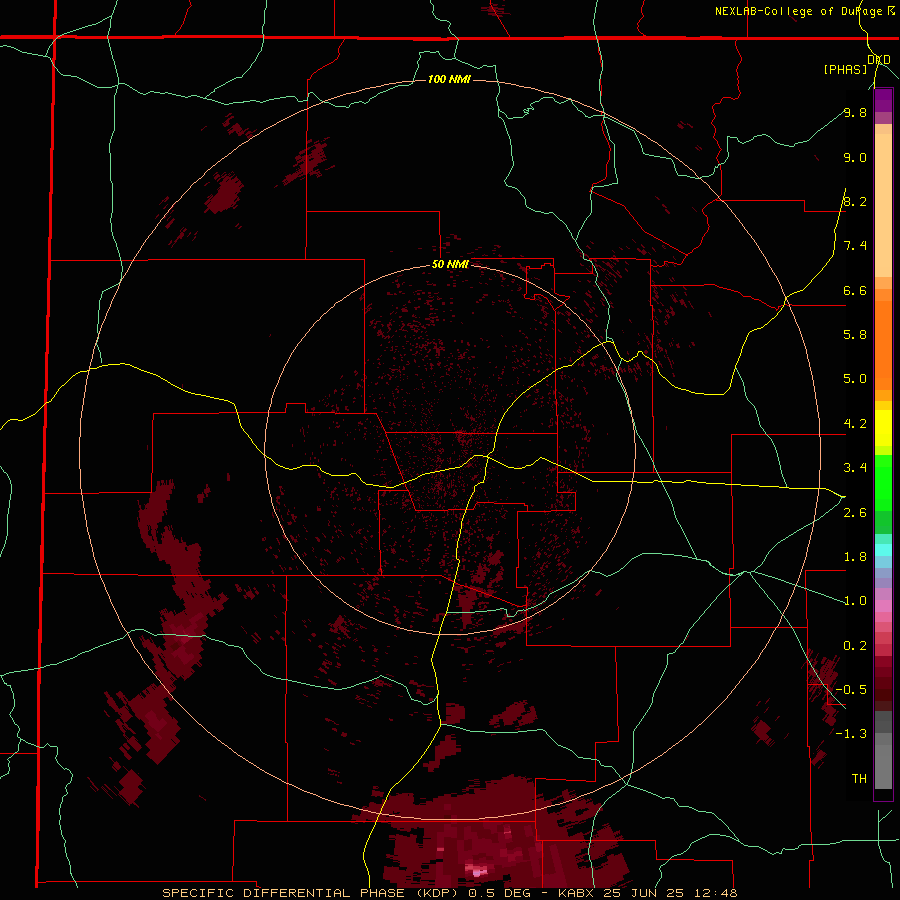900x900 pixels.
Task: Click the 5.8 scale value
Action: click(855, 335)
